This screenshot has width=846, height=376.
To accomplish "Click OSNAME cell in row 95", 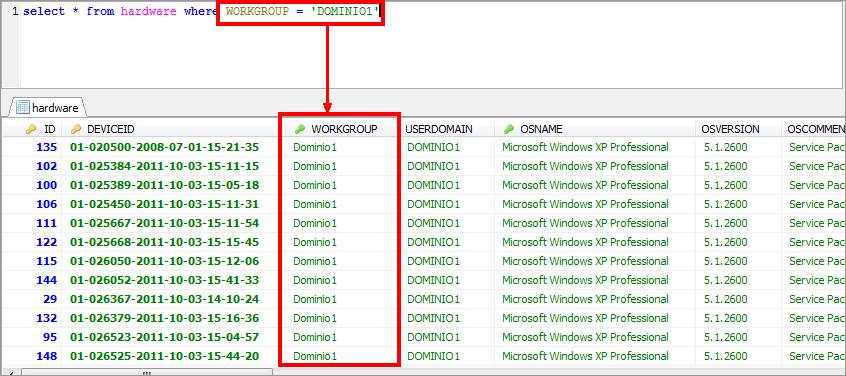I will coord(585,337).
